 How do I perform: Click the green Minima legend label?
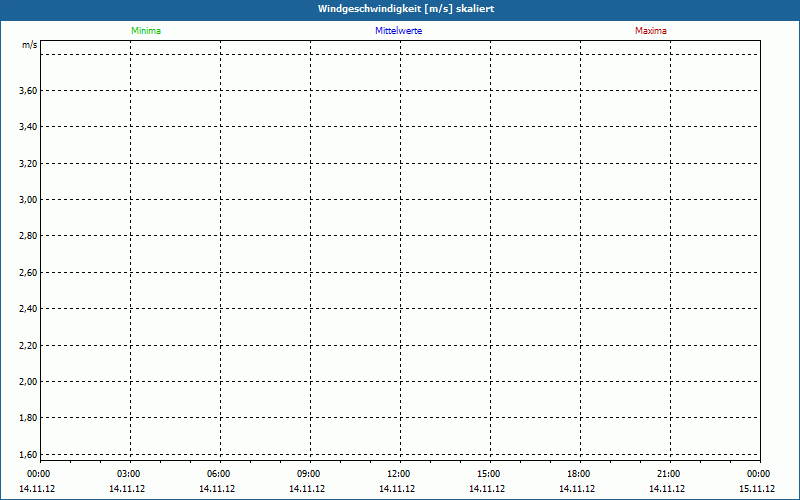tap(146, 31)
